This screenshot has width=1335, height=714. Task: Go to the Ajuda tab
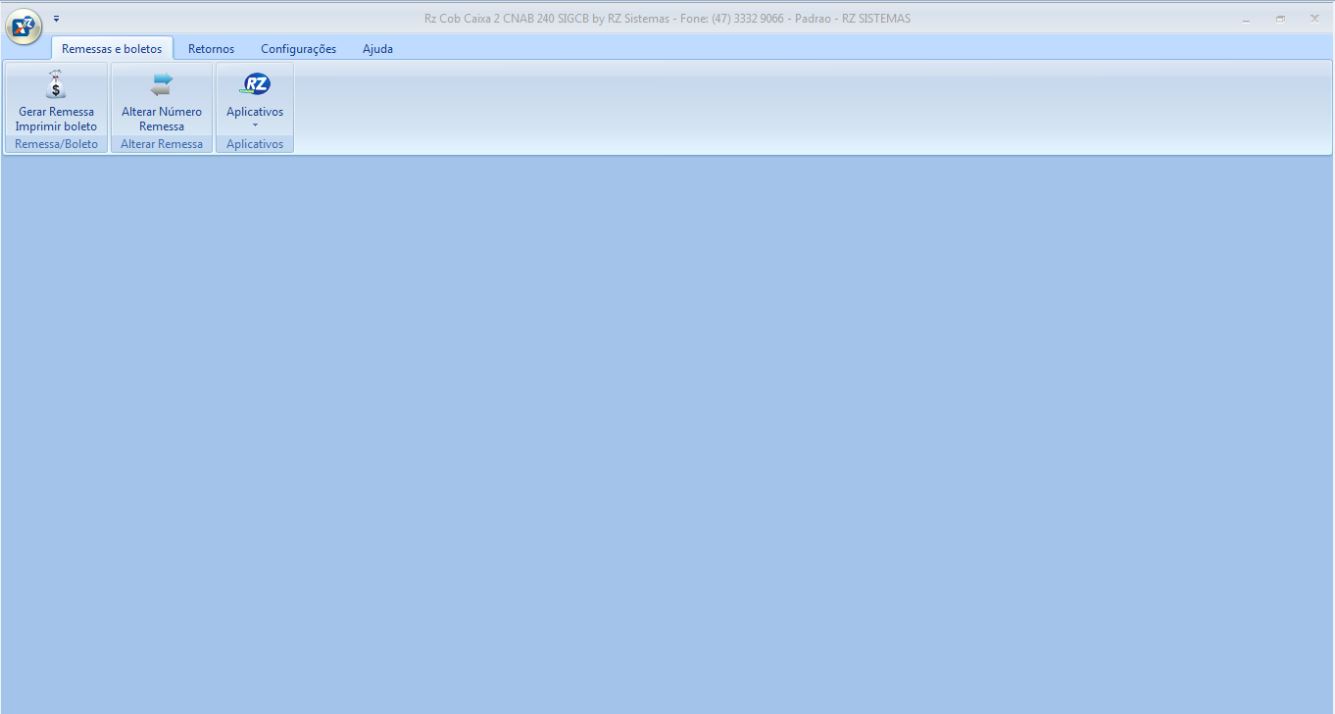pyautogui.click(x=377, y=49)
